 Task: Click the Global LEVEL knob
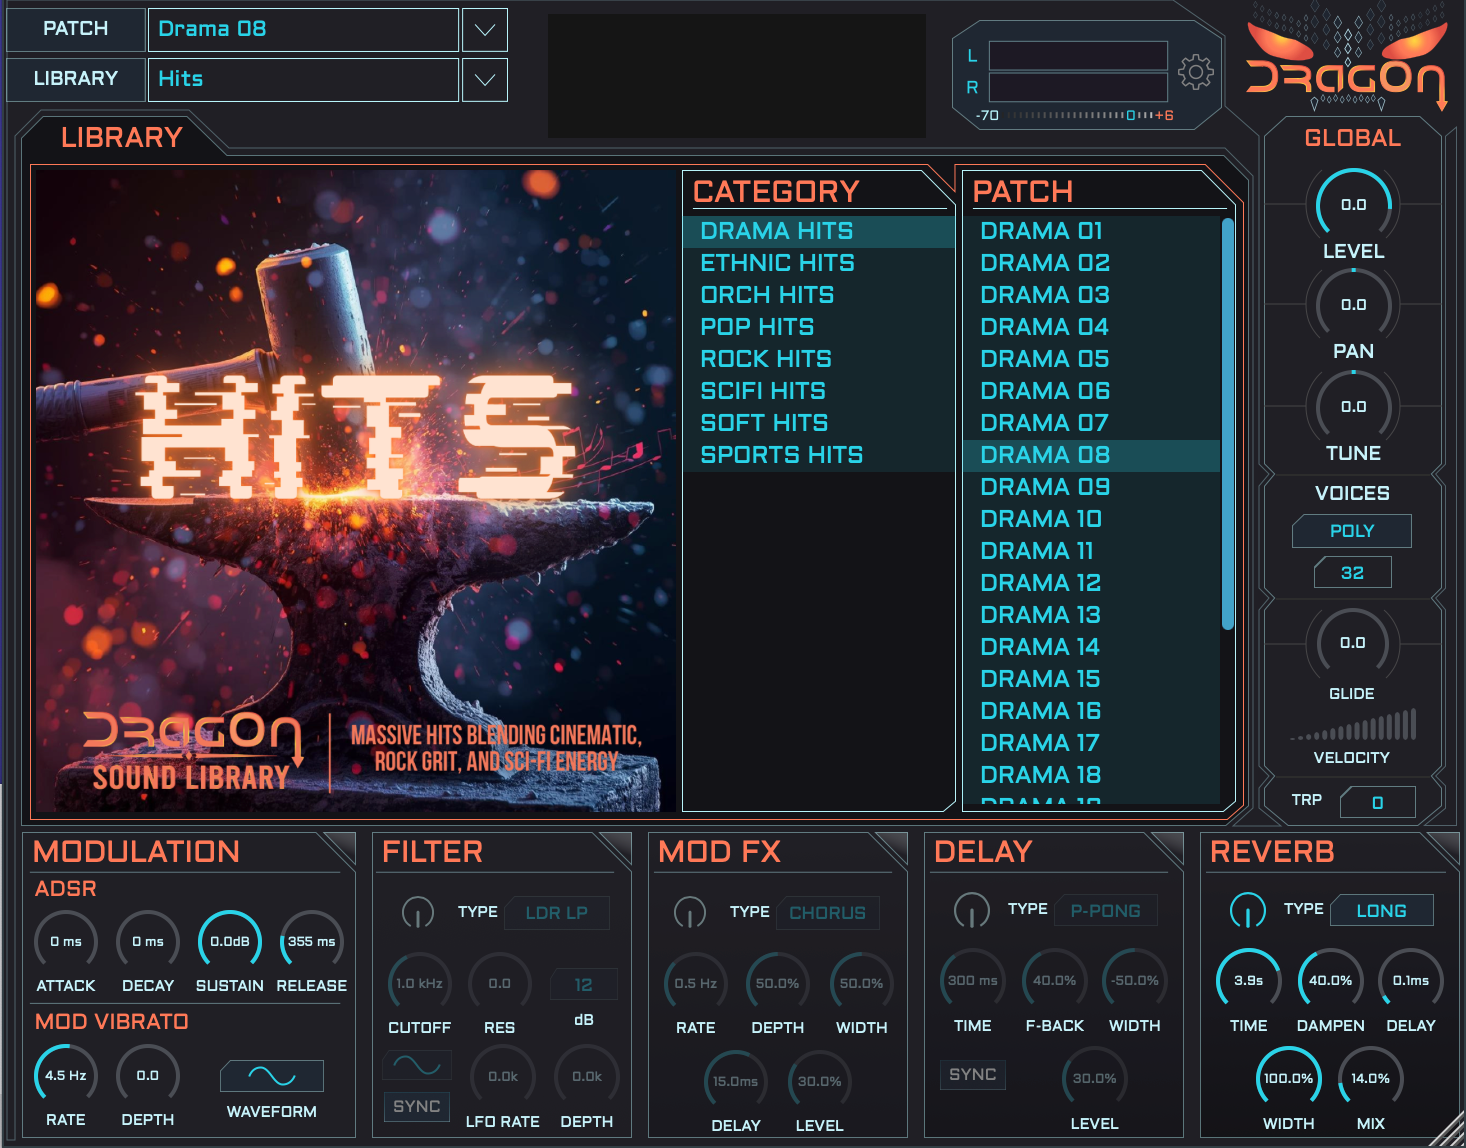(x=1353, y=204)
